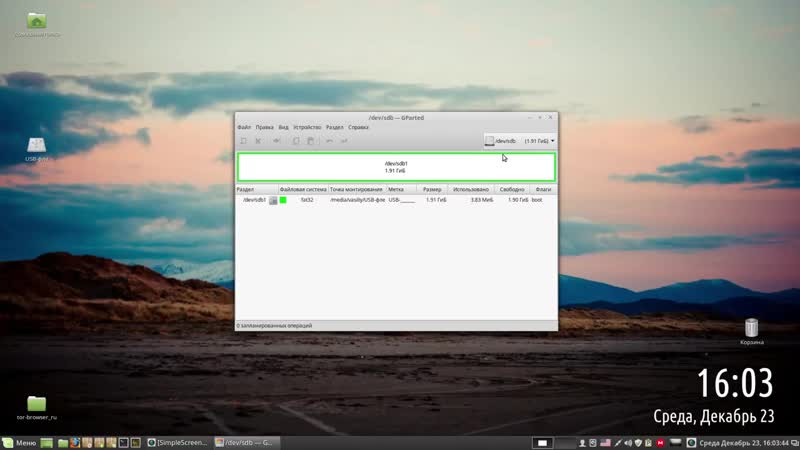The image size is (800, 450).
Task: Click the update shield icon in tray
Action: [638, 443]
